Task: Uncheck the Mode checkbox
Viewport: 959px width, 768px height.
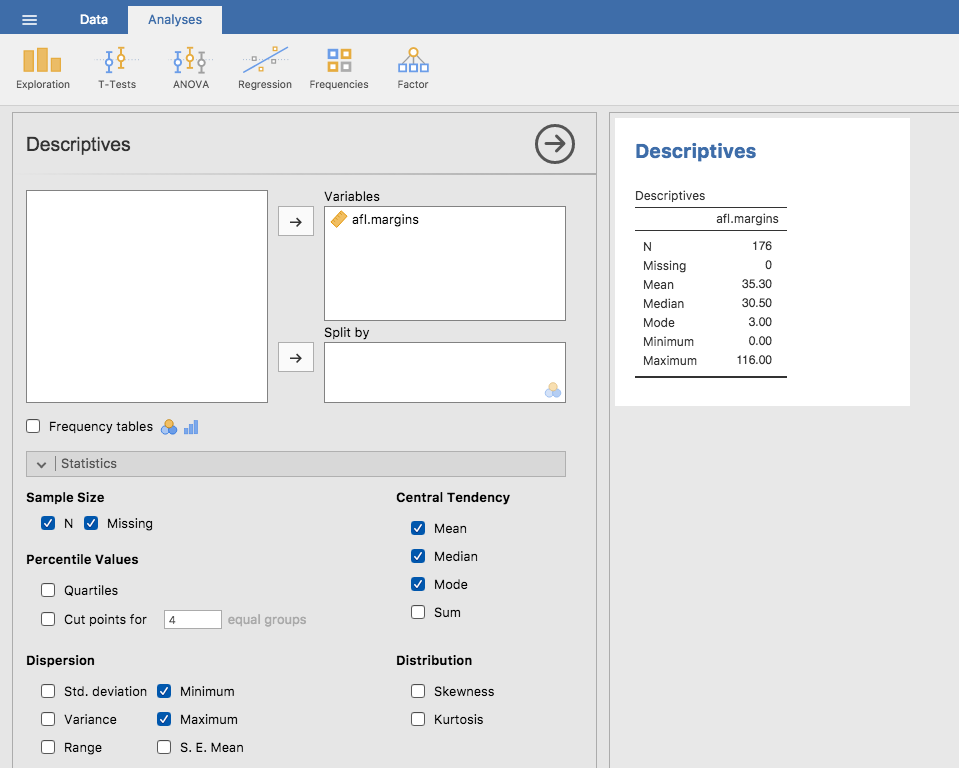Action: (x=418, y=584)
